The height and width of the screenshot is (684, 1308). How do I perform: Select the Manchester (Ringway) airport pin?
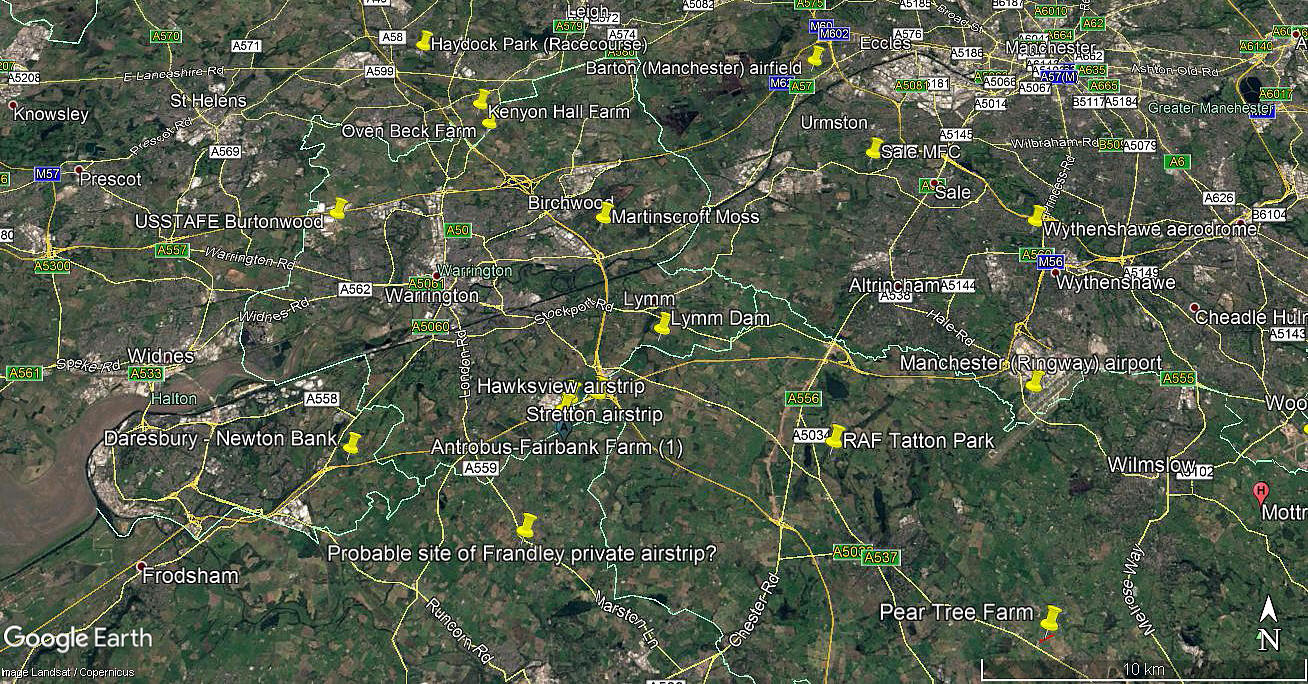tap(1035, 381)
